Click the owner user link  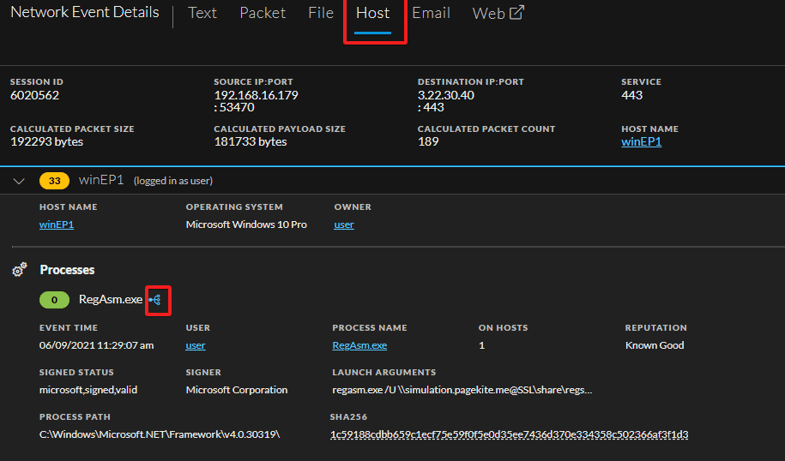pyautogui.click(x=344, y=224)
